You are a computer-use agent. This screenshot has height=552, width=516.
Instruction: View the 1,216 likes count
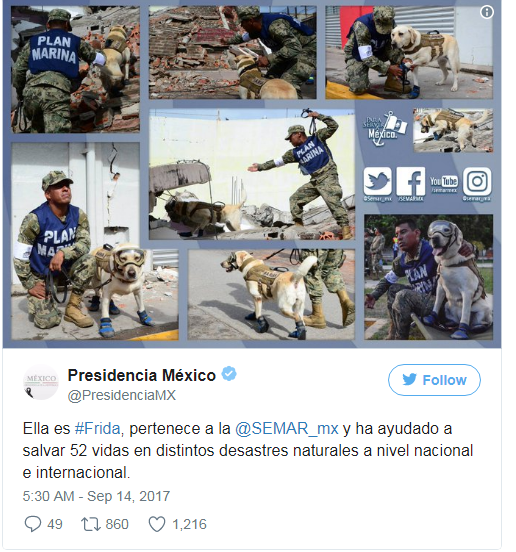(189, 524)
